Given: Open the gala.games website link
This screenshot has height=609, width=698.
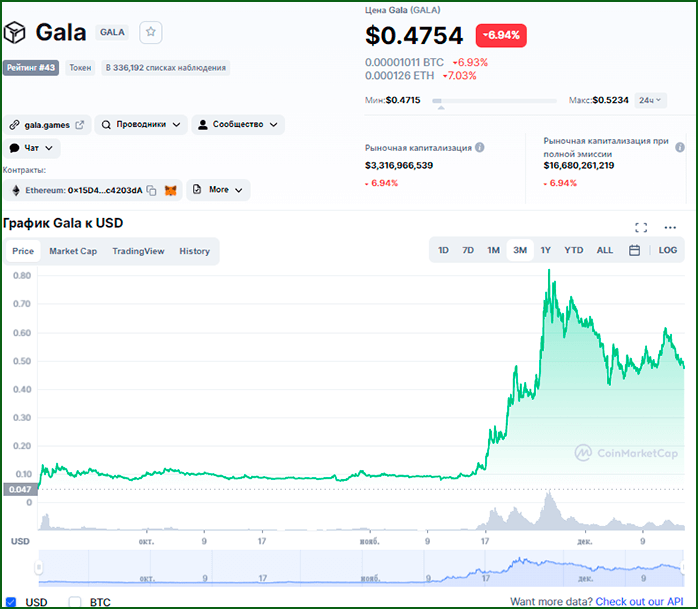Looking at the screenshot, I should (47, 125).
